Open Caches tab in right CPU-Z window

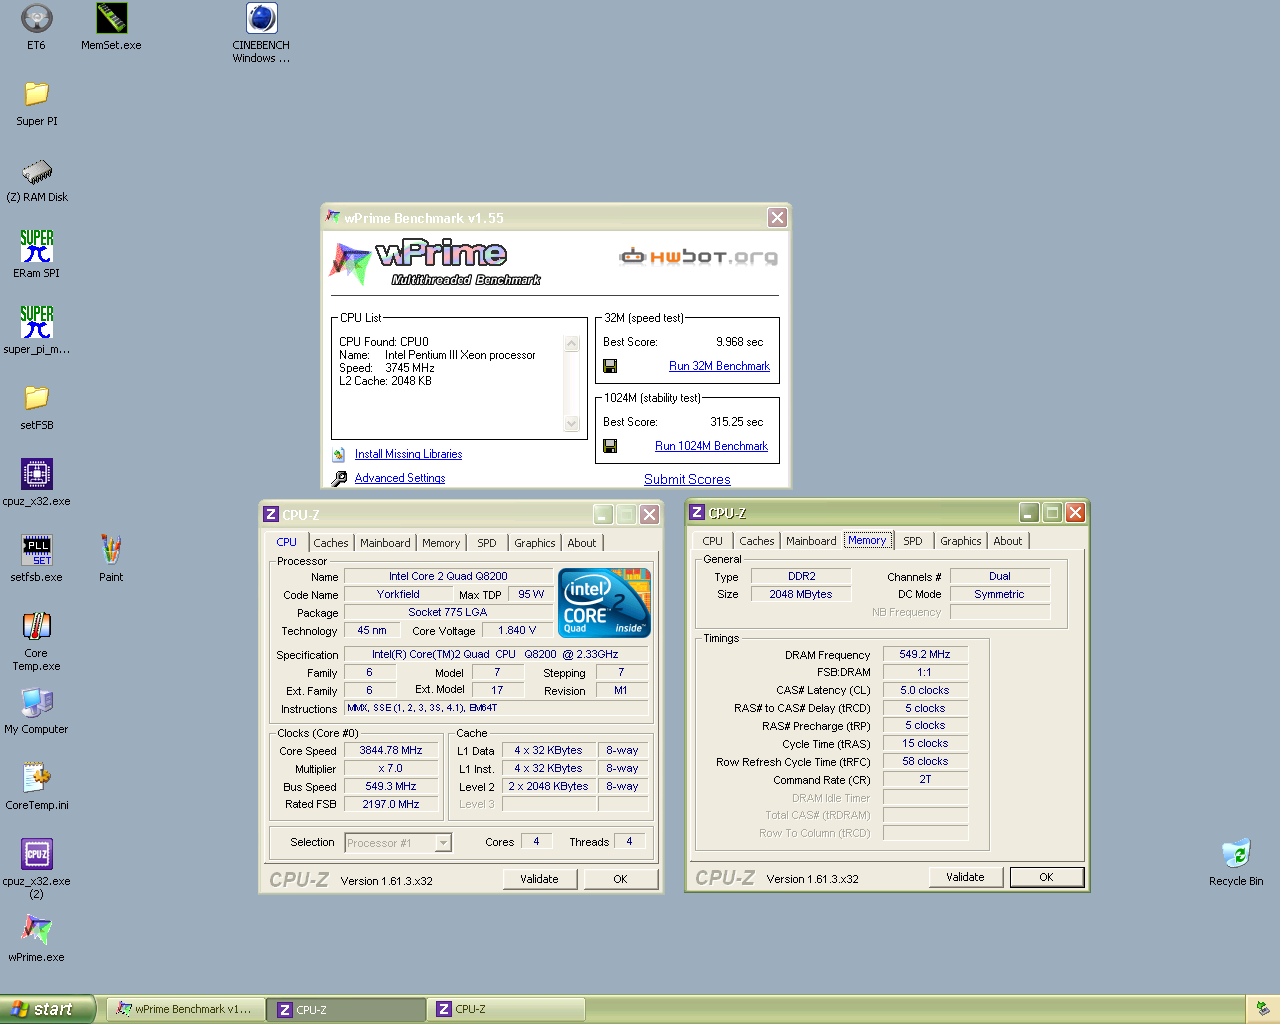click(757, 541)
